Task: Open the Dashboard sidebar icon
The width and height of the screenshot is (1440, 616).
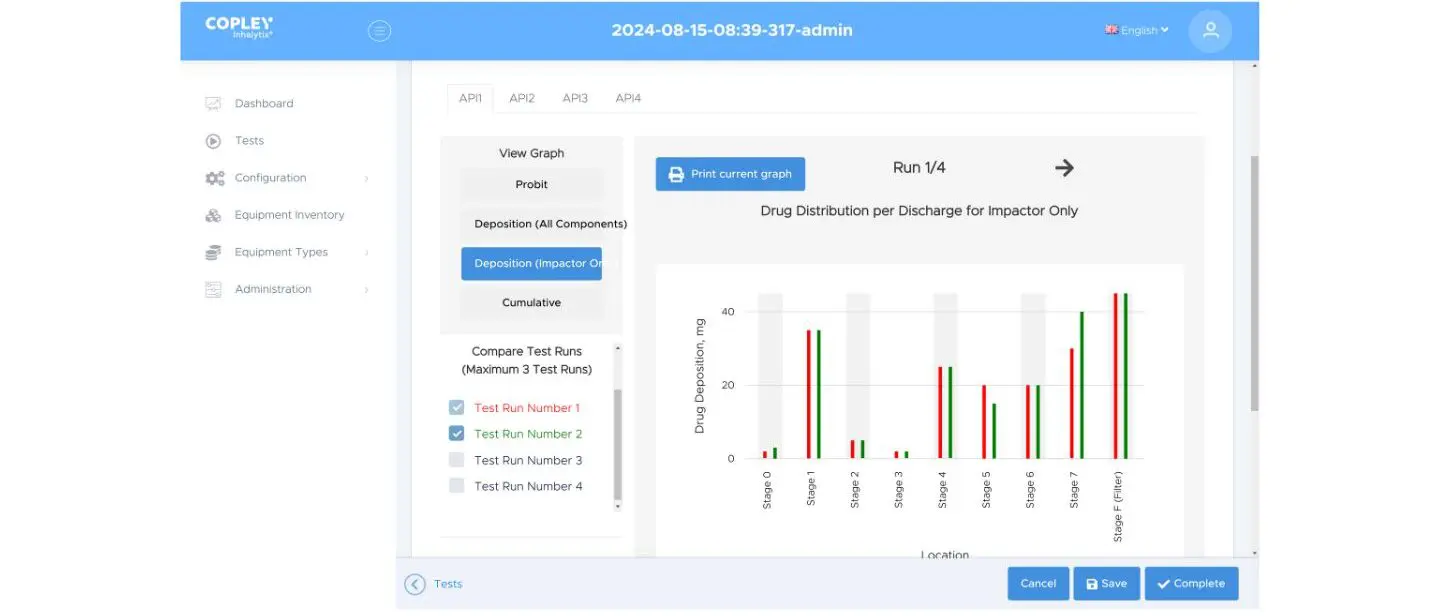Action: [213, 103]
